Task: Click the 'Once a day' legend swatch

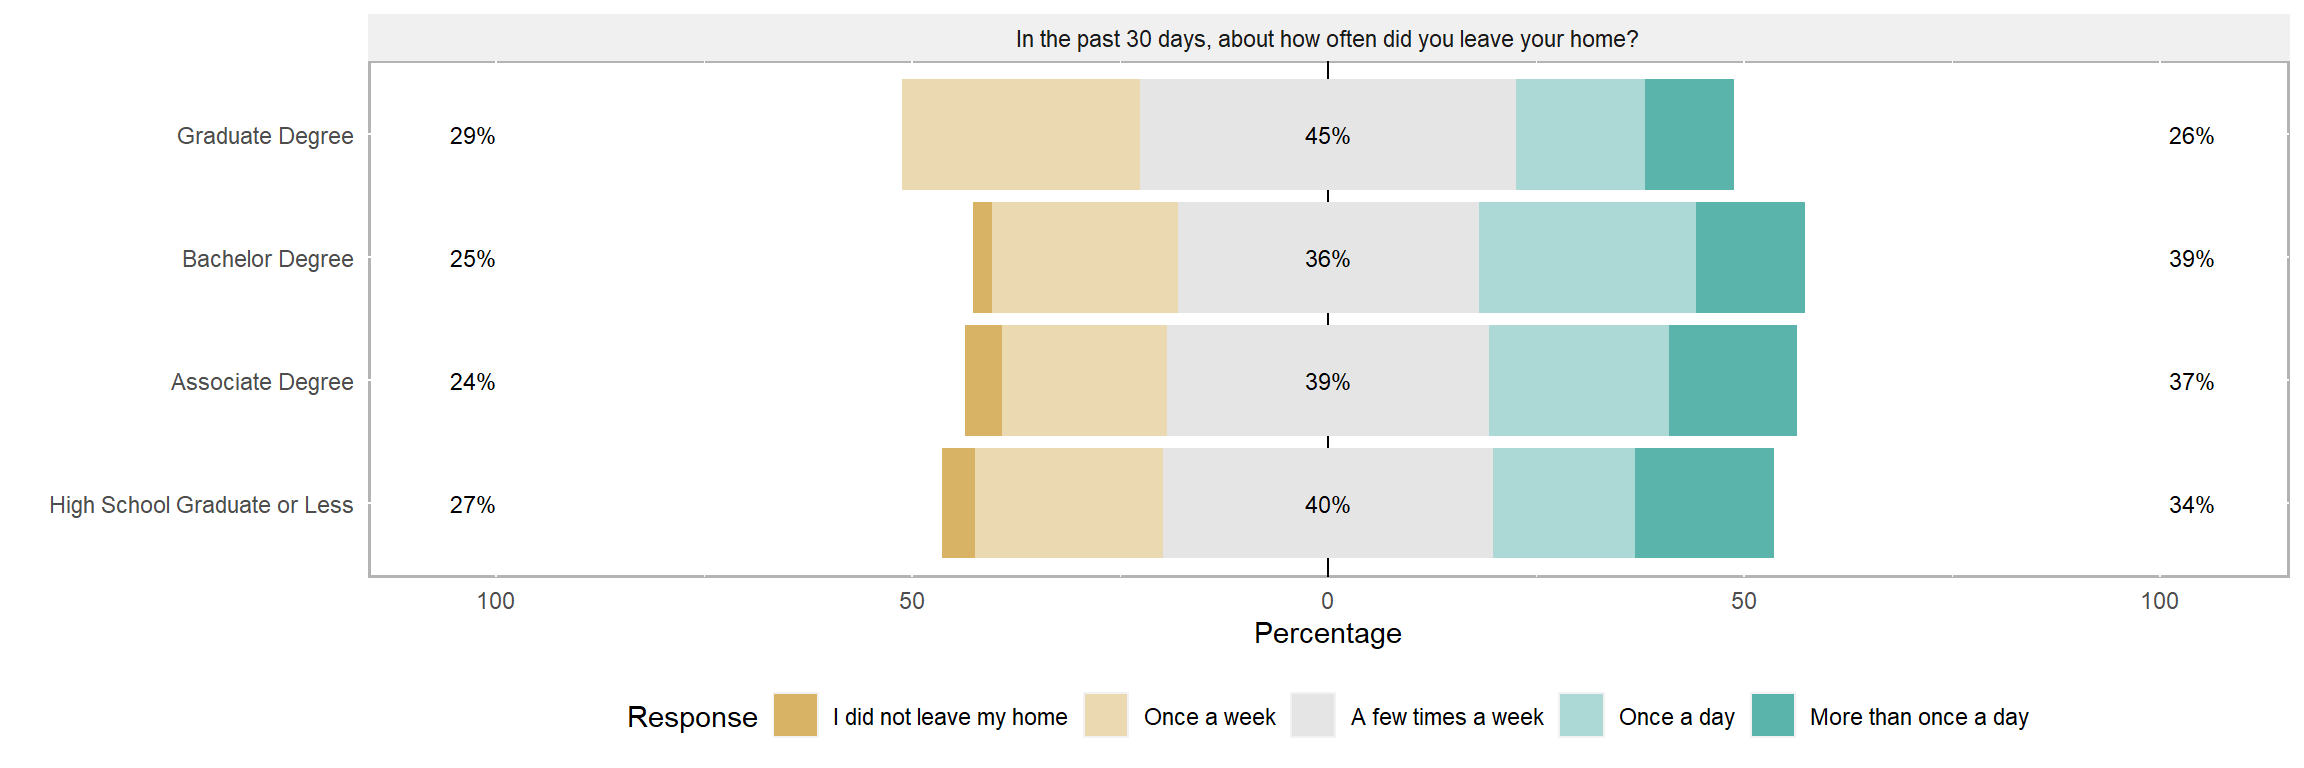Action: coord(1580,715)
